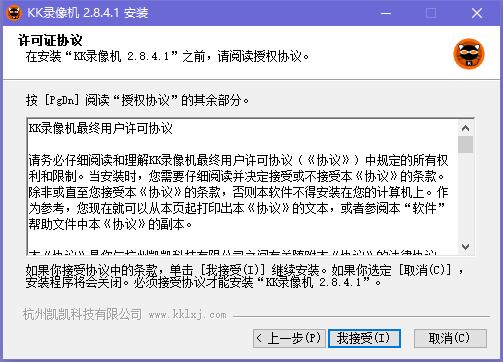Click the 我接受(I) button to accept

click(x=364, y=338)
